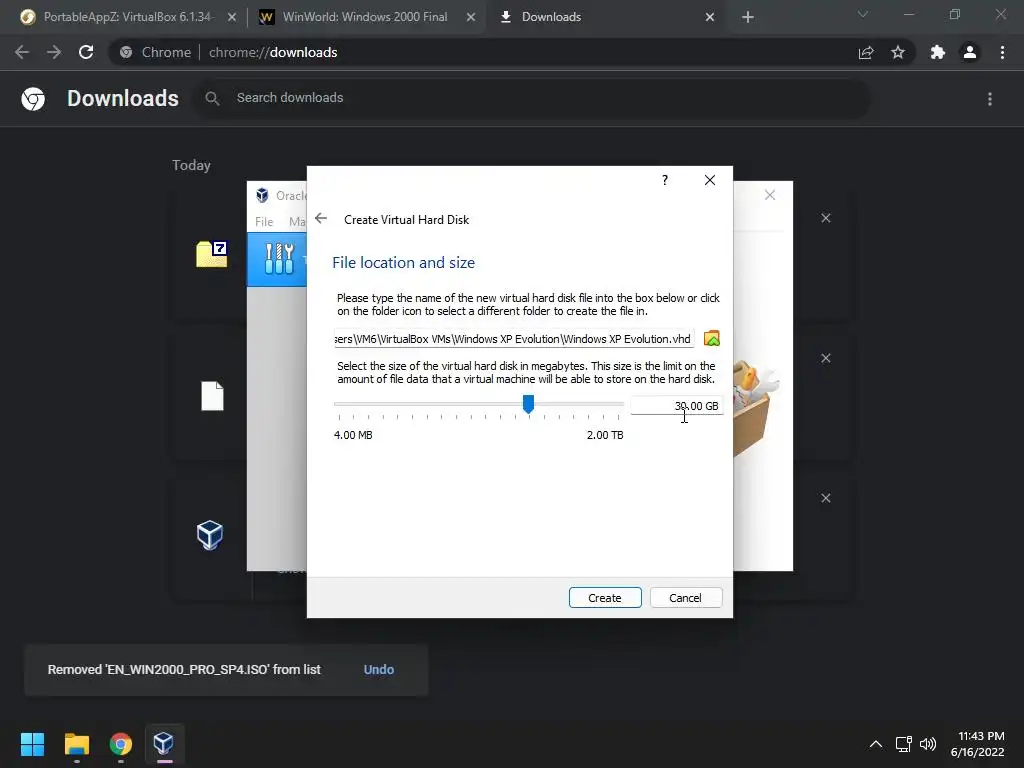Click the disk size slider handle
Viewport: 1024px width, 768px height.
[x=528, y=404]
